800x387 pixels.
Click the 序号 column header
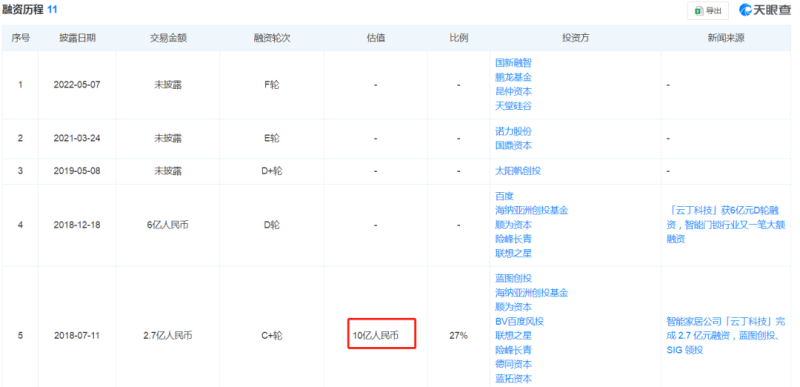click(x=20, y=38)
